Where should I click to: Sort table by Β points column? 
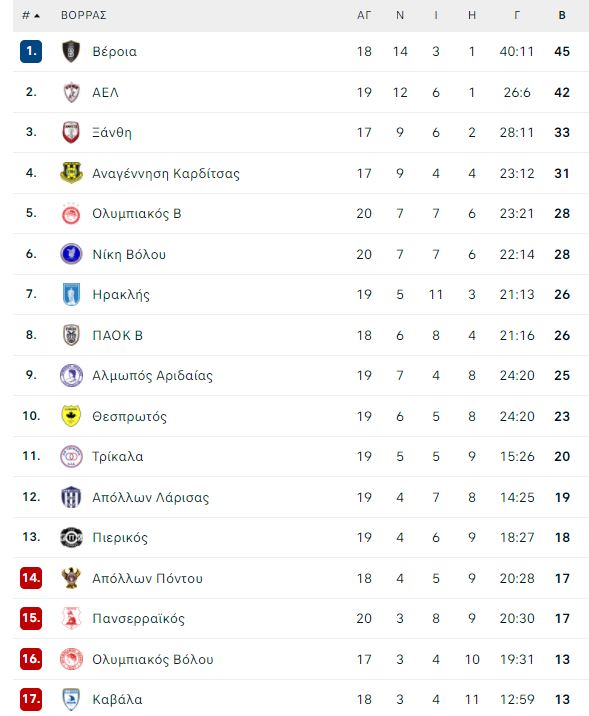click(562, 15)
